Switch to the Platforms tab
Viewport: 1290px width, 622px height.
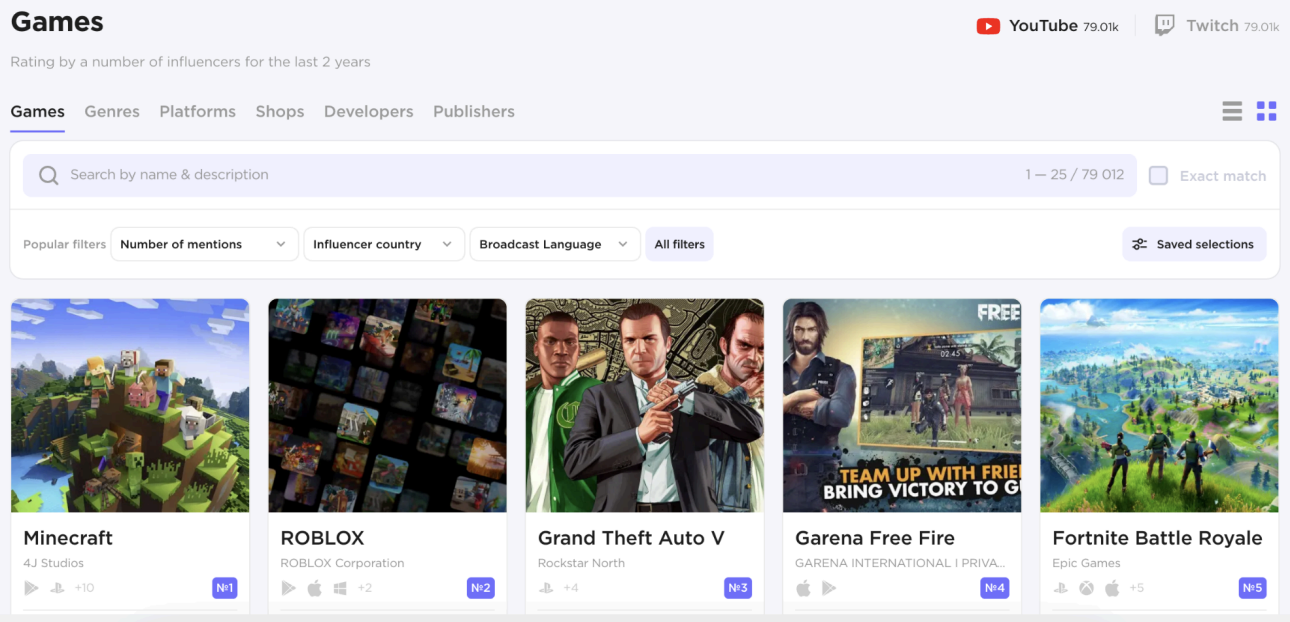pyautogui.click(x=198, y=112)
